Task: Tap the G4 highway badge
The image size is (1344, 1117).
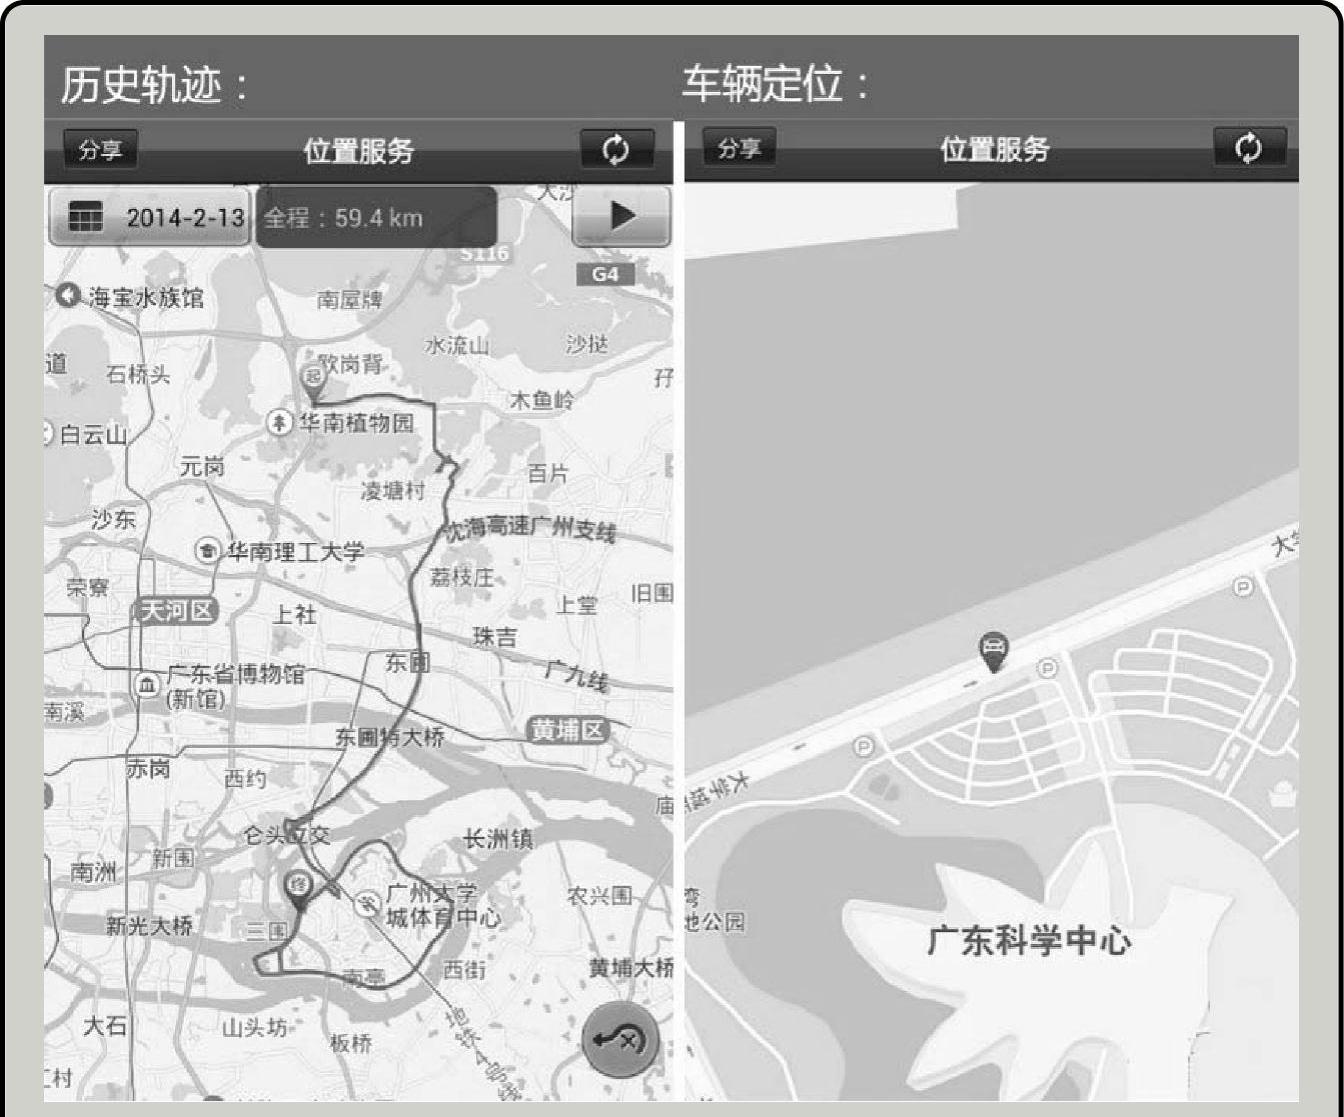Action: (605, 274)
